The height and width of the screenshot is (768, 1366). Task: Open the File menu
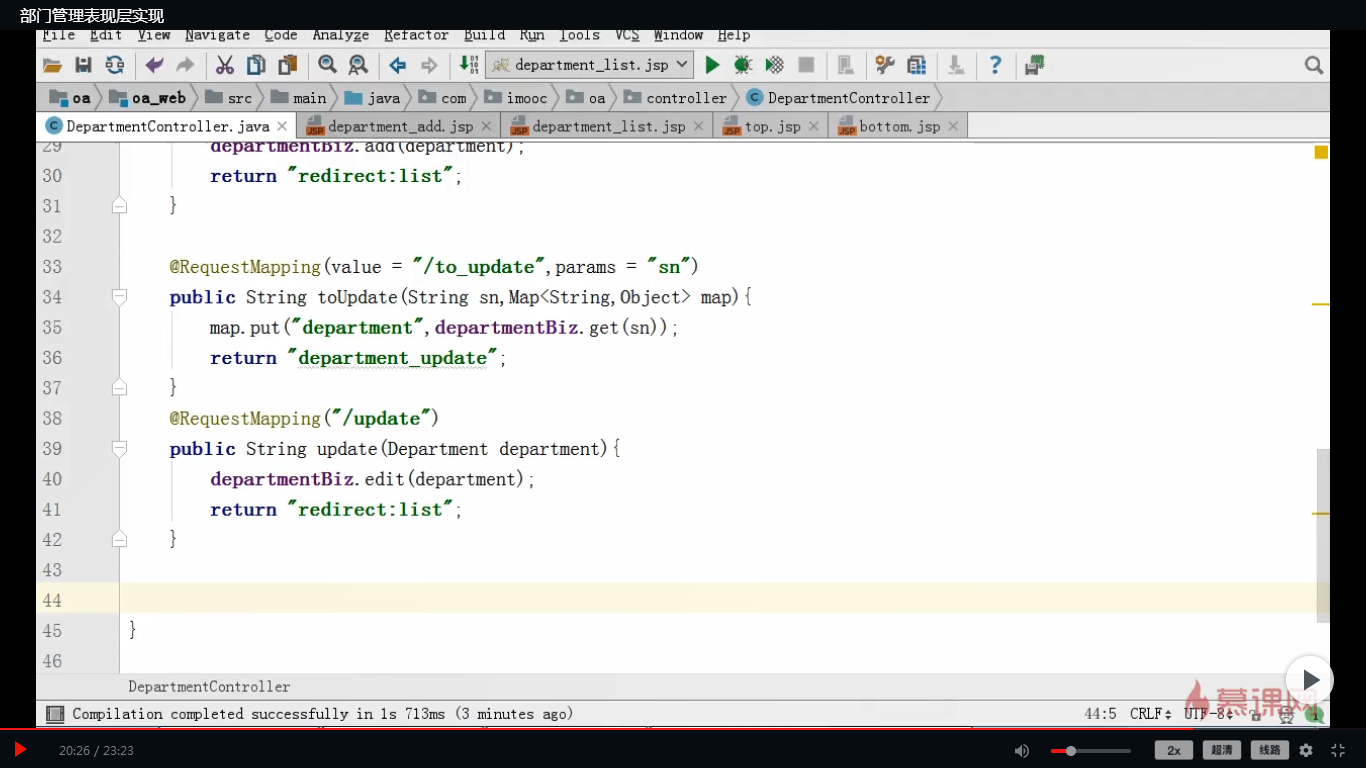(x=59, y=35)
